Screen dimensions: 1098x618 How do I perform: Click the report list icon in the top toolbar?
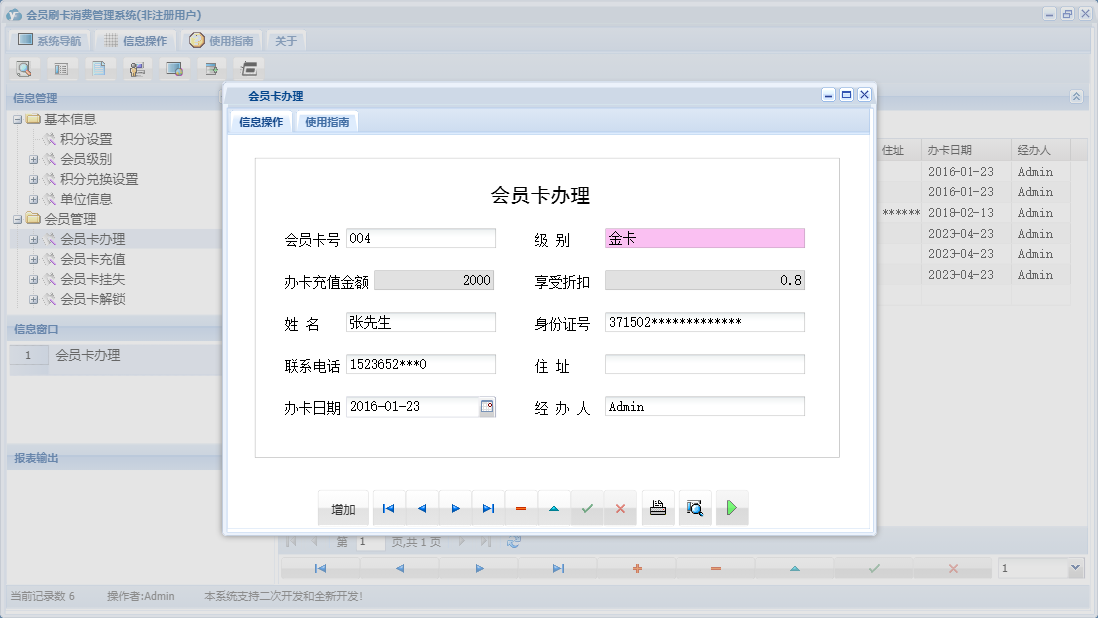[62, 68]
